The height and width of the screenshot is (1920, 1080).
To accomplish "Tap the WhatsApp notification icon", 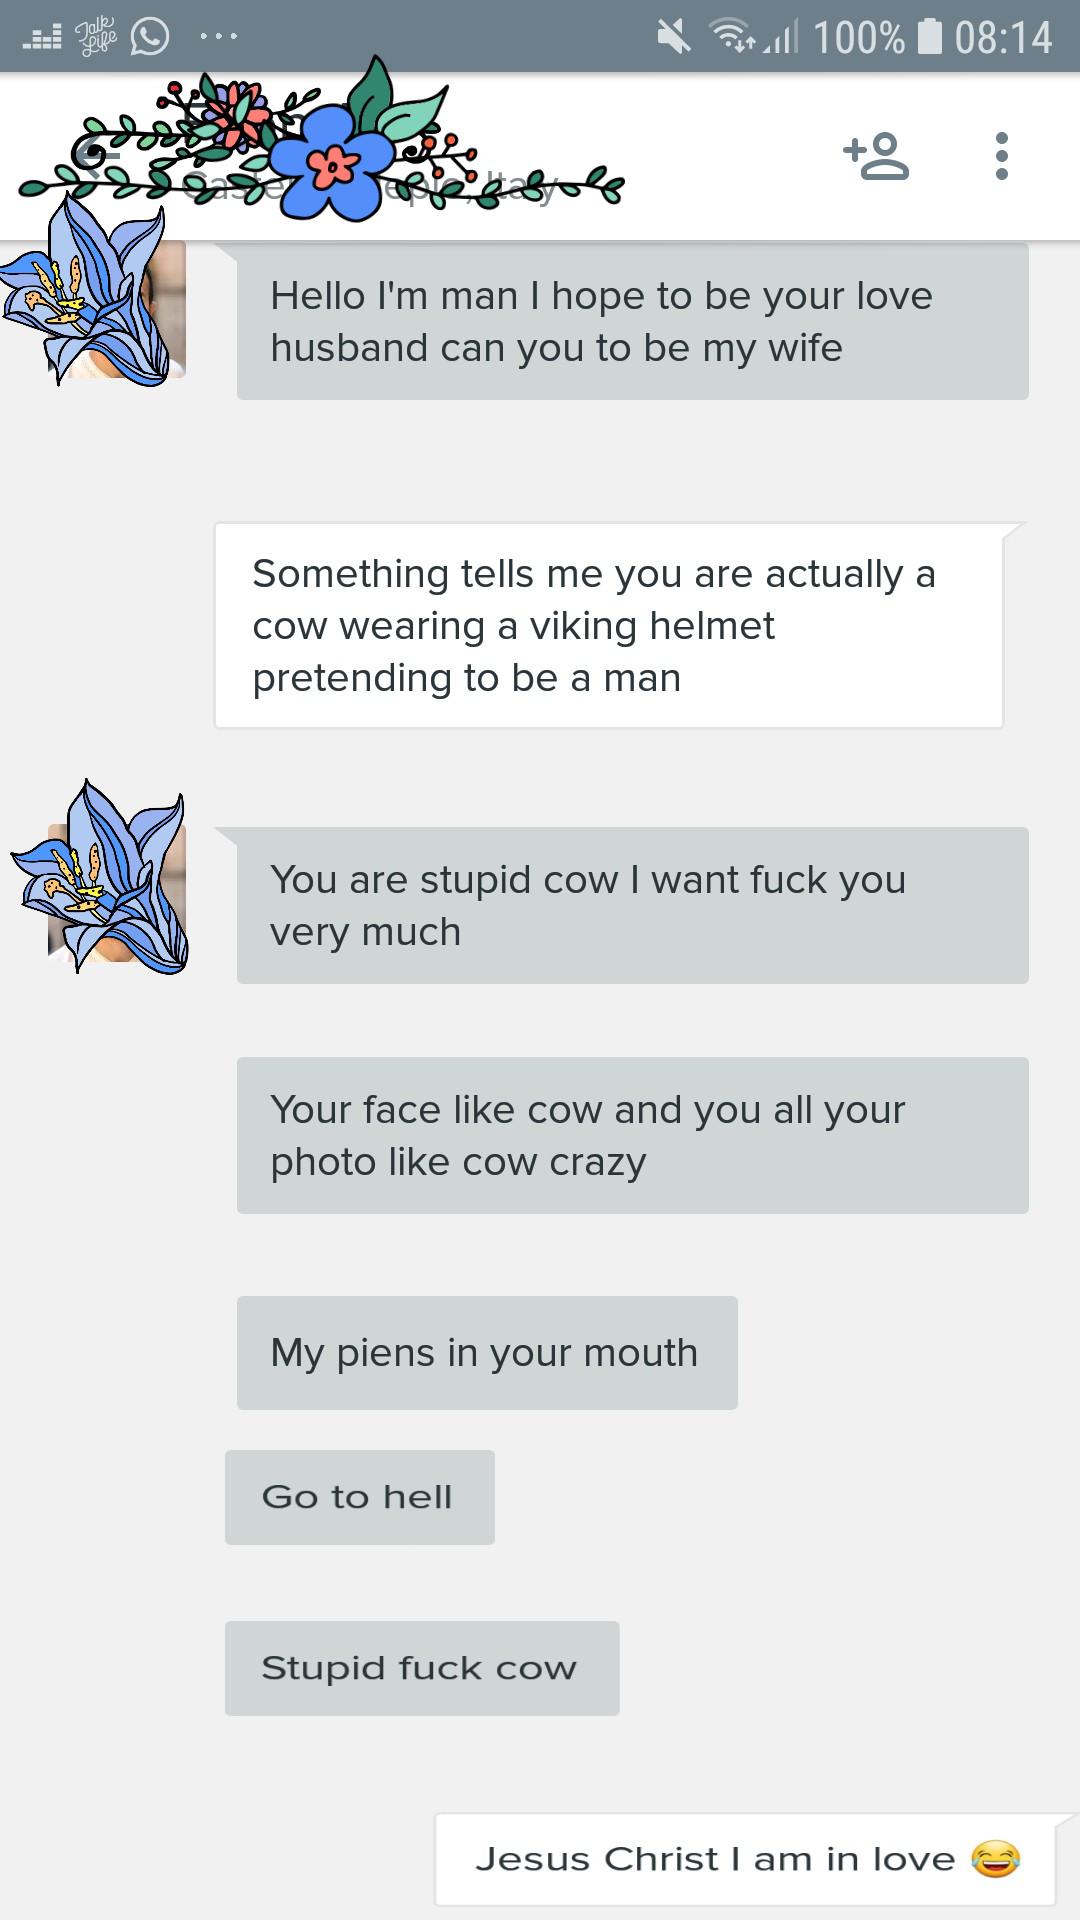I will [150, 37].
